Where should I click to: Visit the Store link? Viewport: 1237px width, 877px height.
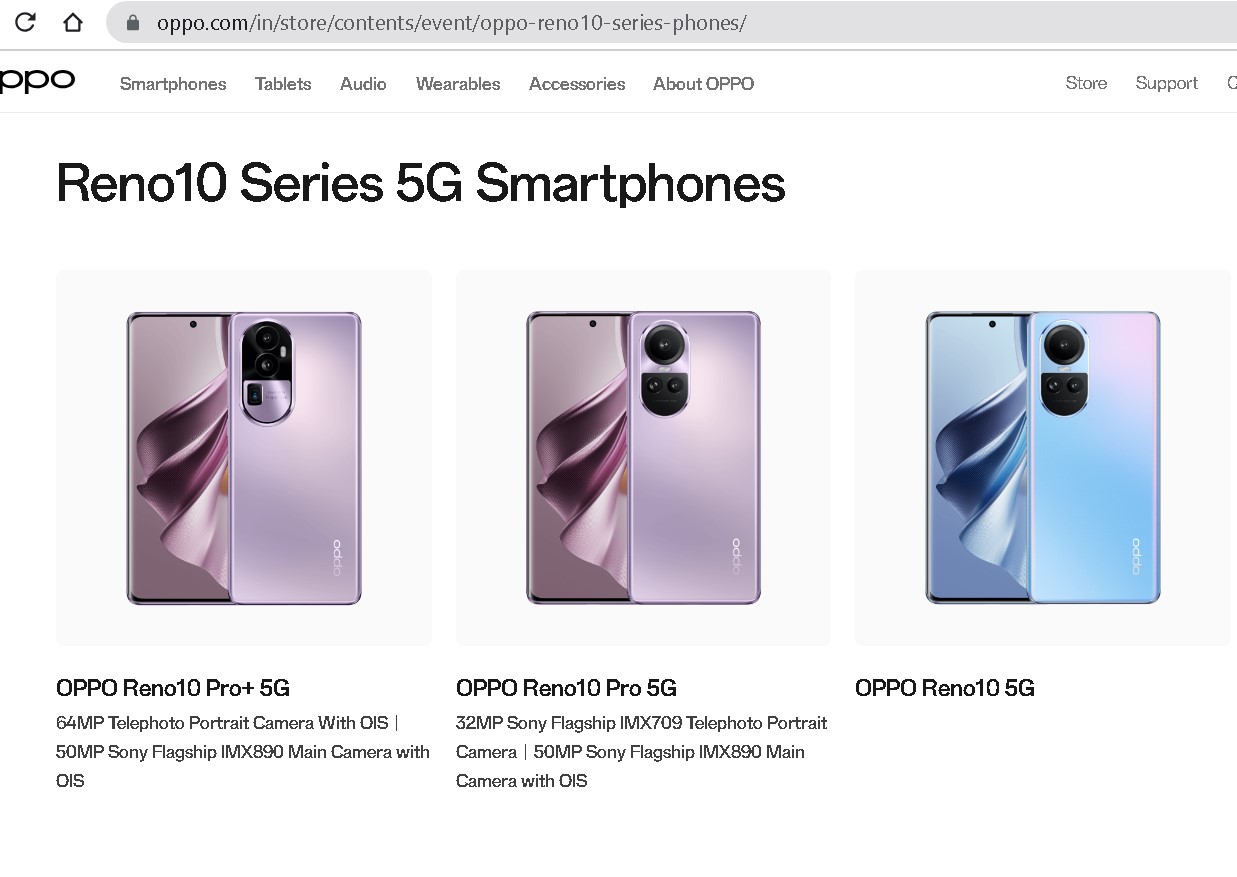tap(1086, 83)
